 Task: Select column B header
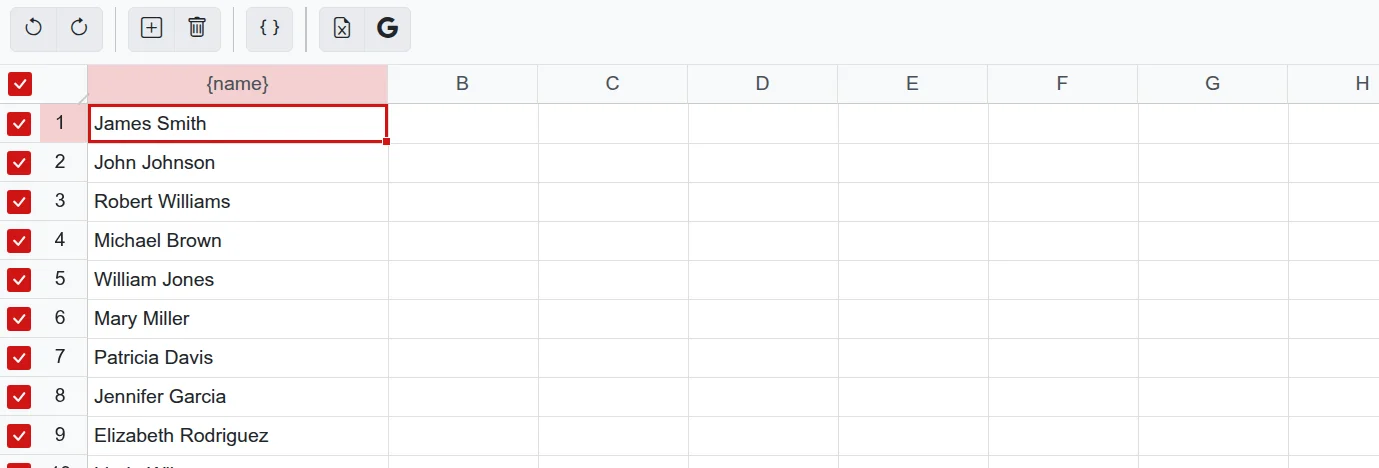(463, 84)
